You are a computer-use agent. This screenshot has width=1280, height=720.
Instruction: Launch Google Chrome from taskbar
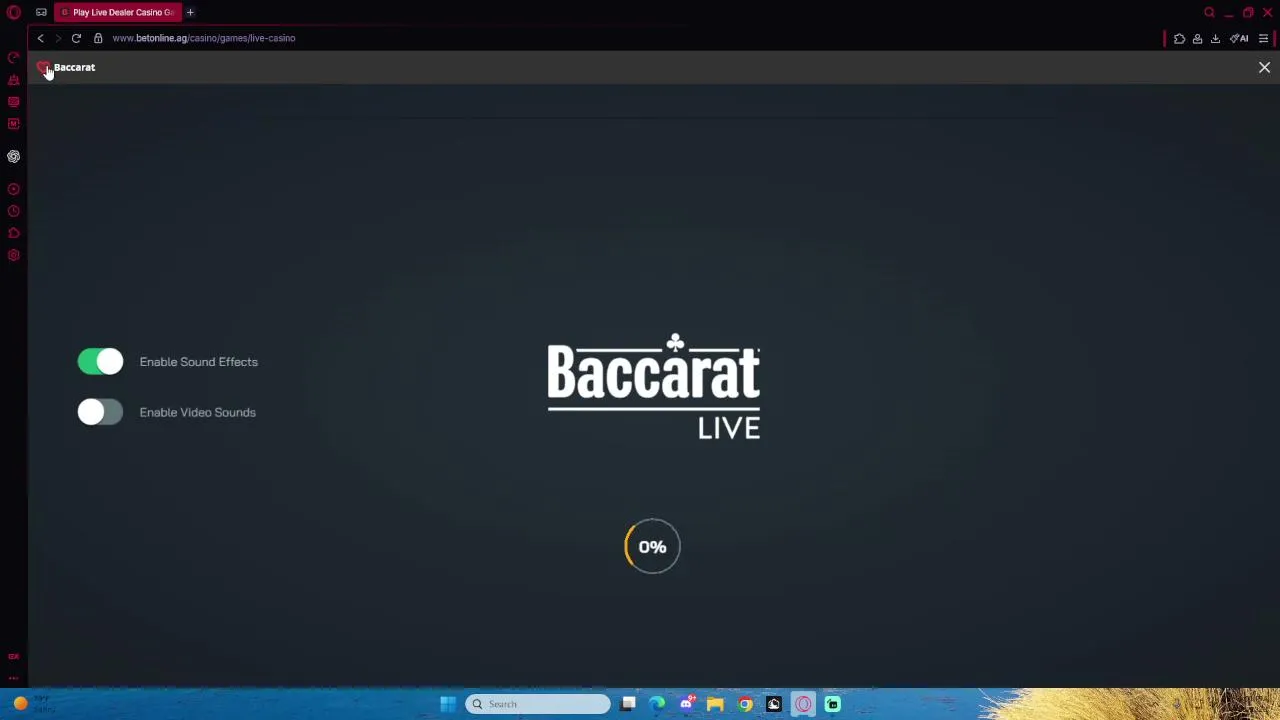click(745, 704)
